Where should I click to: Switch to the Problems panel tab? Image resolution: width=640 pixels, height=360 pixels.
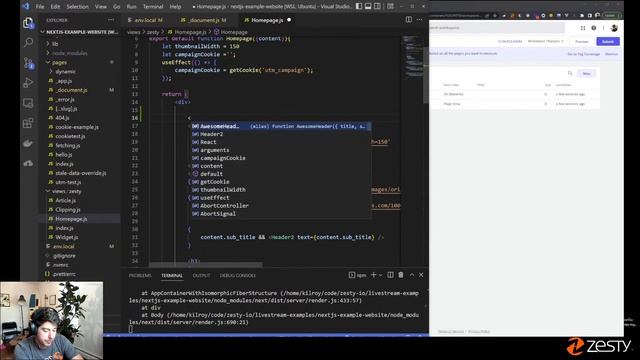[x=140, y=276]
